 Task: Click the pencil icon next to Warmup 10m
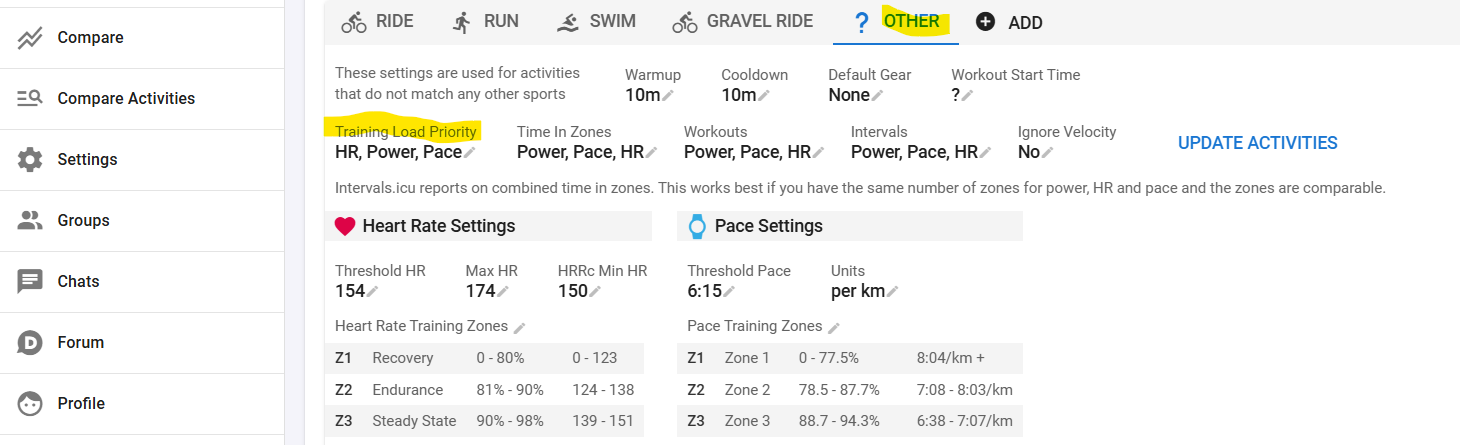(x=668, y=96)
